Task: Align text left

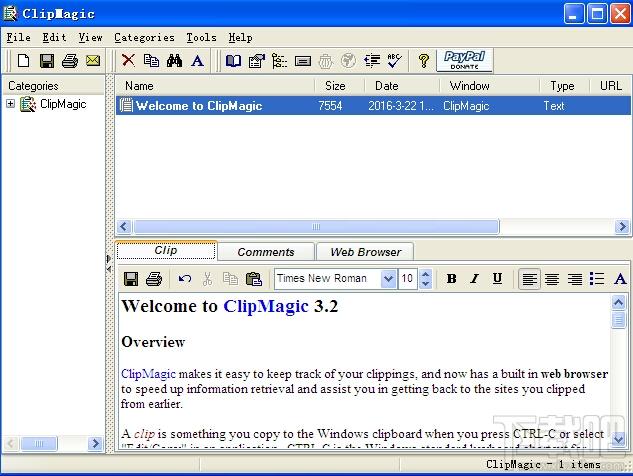Action: pyautogui.click(x=529, y=279)
